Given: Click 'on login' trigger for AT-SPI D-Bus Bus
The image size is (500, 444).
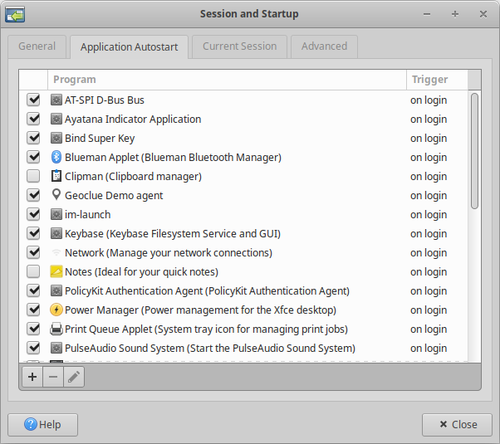Looking at the screenshot, I should 428,100.
